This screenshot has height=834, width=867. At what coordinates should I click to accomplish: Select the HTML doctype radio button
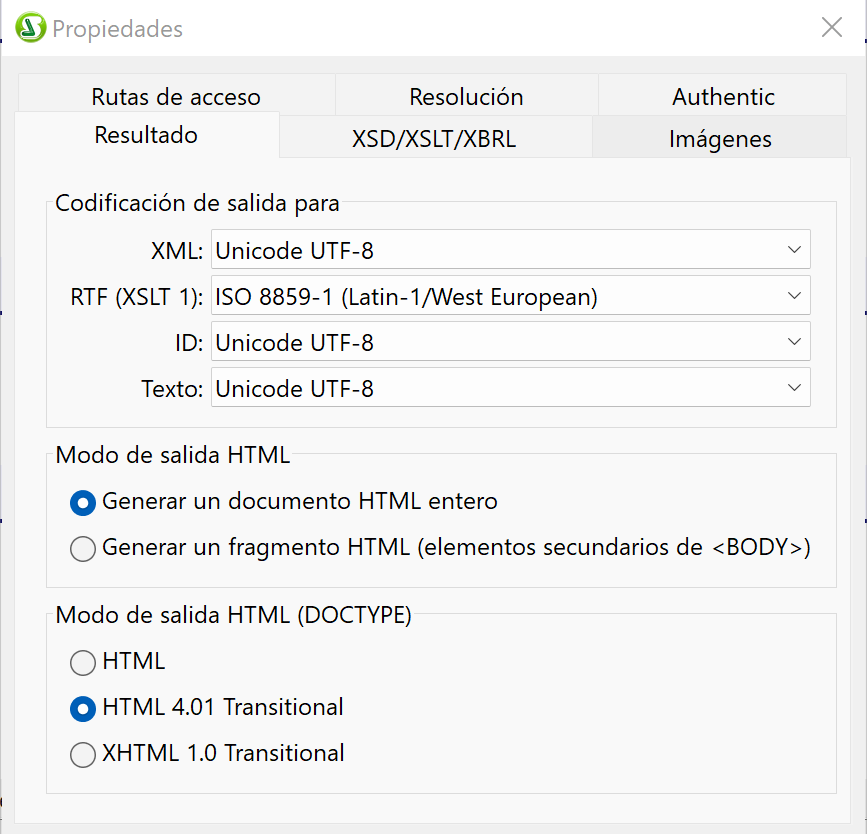click(83, 662)
